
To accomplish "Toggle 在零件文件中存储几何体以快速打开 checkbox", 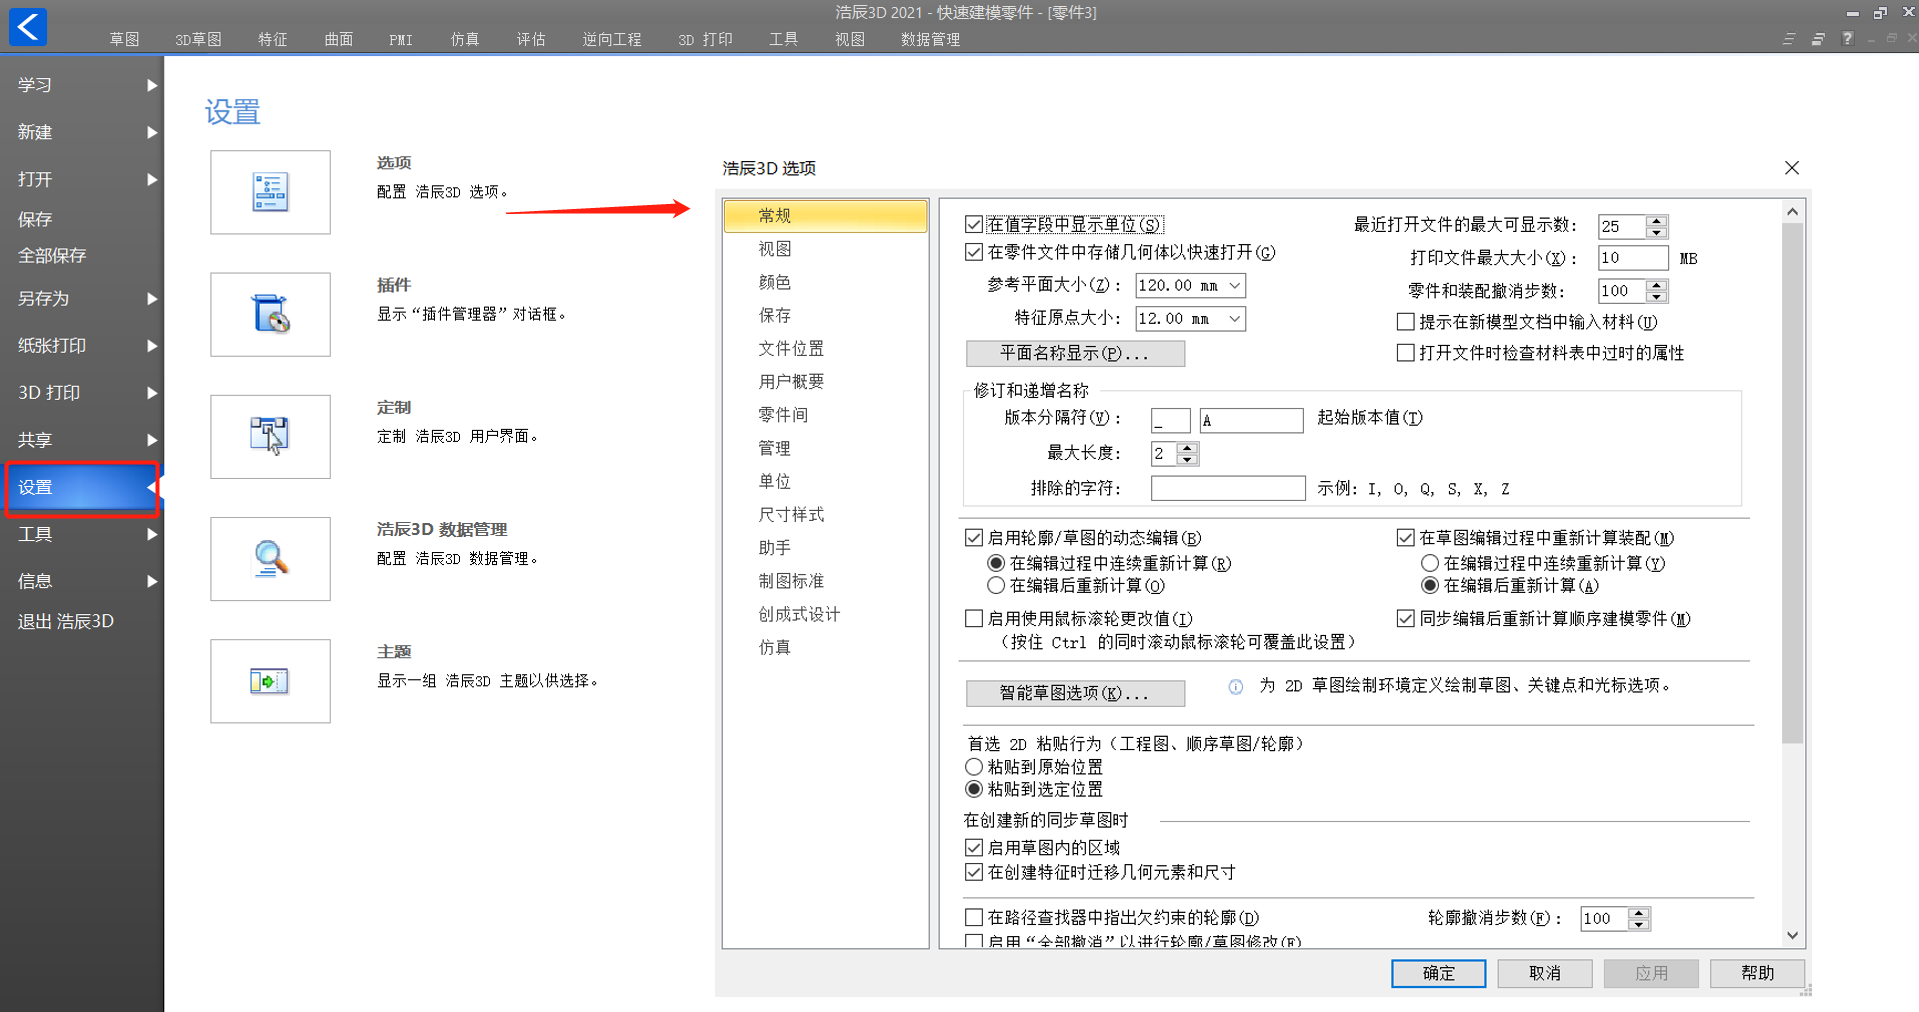I will click(974, 252).
